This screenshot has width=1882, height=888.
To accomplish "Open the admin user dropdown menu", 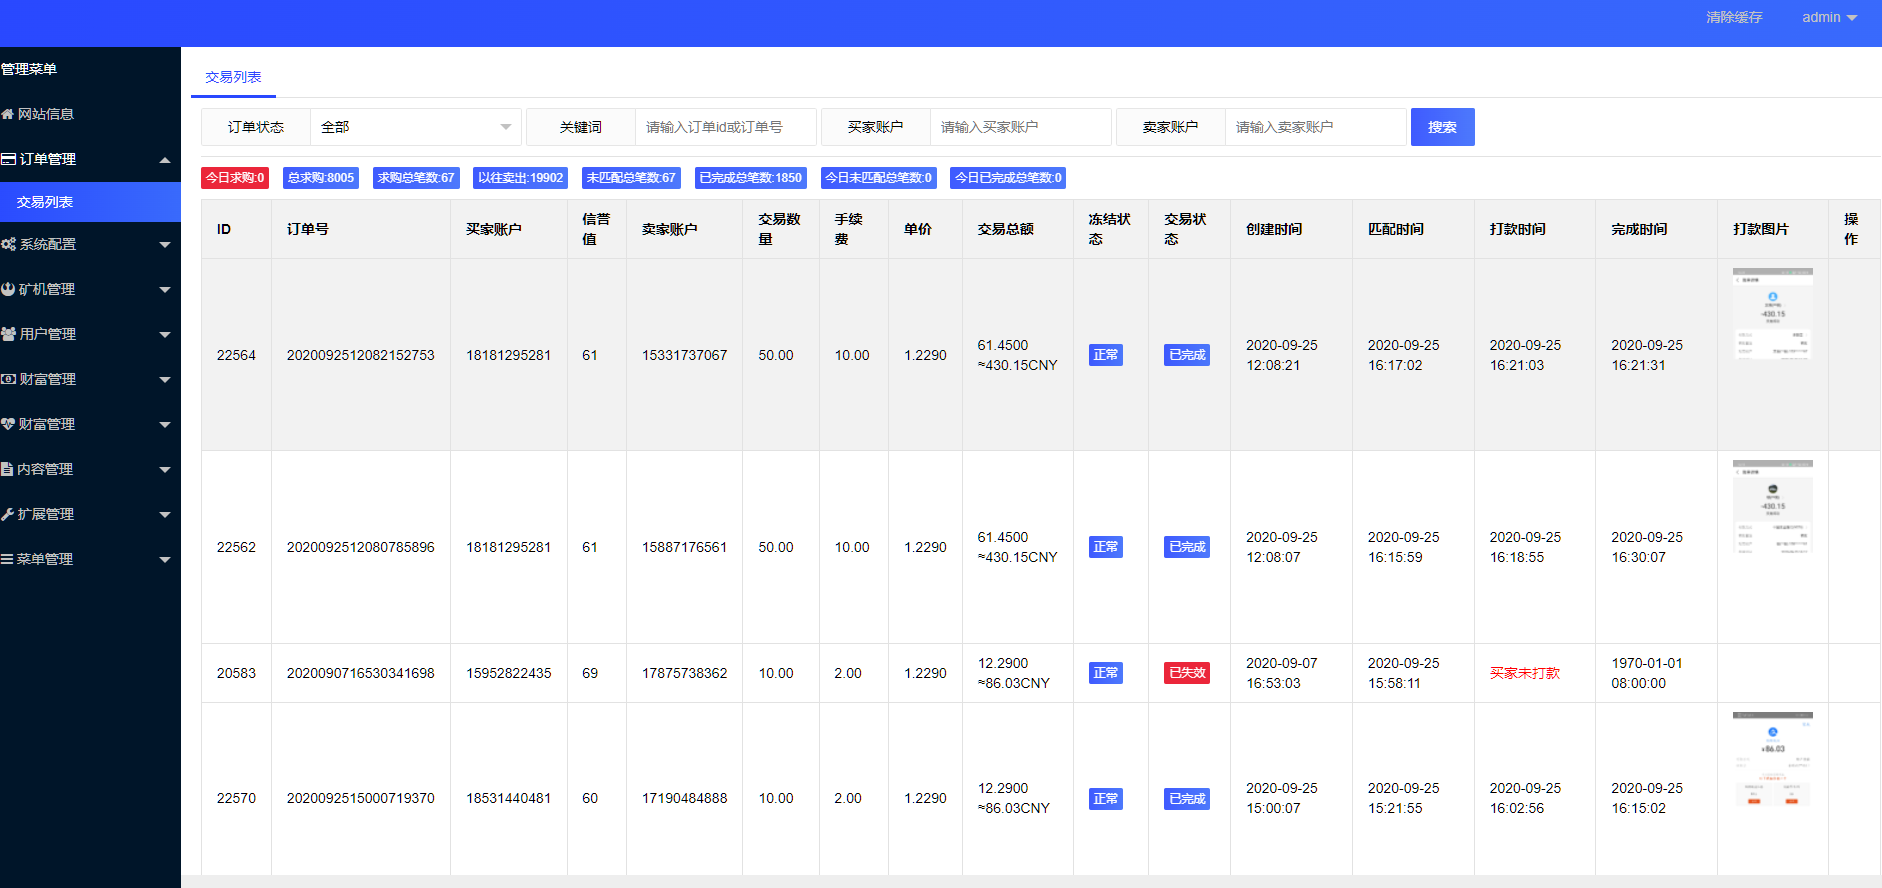I will (1829, 17).
